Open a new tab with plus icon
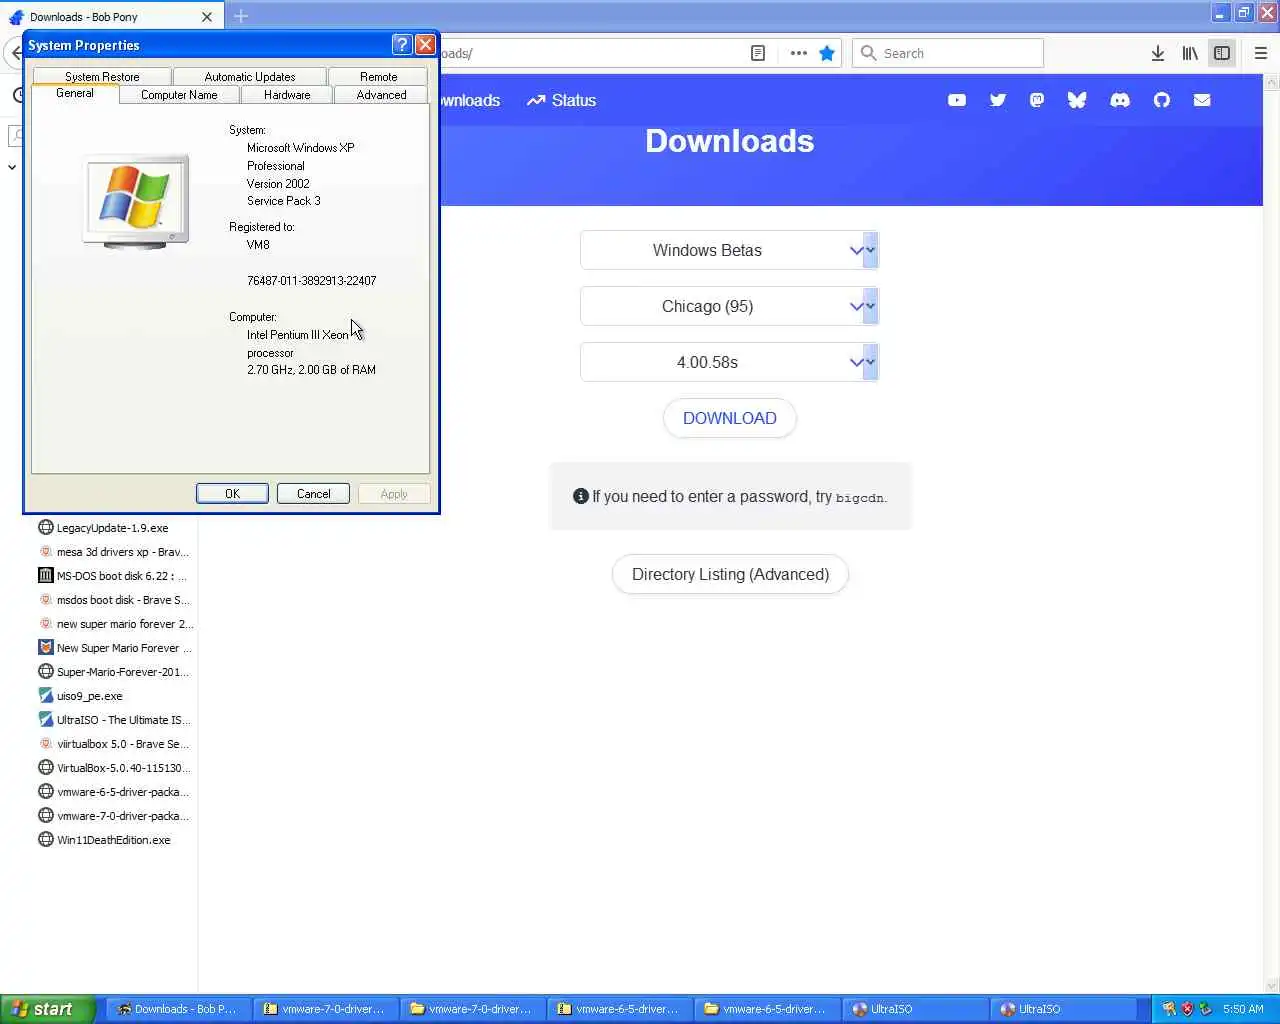 click(241, 16)
